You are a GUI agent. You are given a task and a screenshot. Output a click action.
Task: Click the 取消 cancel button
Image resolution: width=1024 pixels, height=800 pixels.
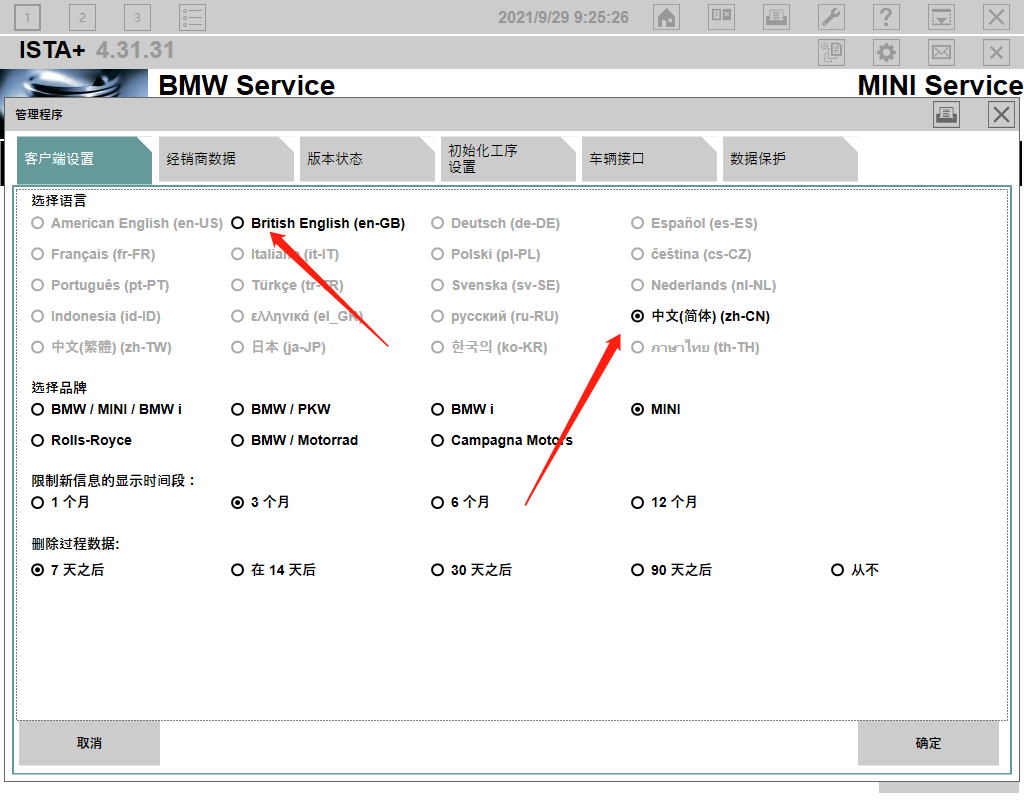(x=89, y=743)
